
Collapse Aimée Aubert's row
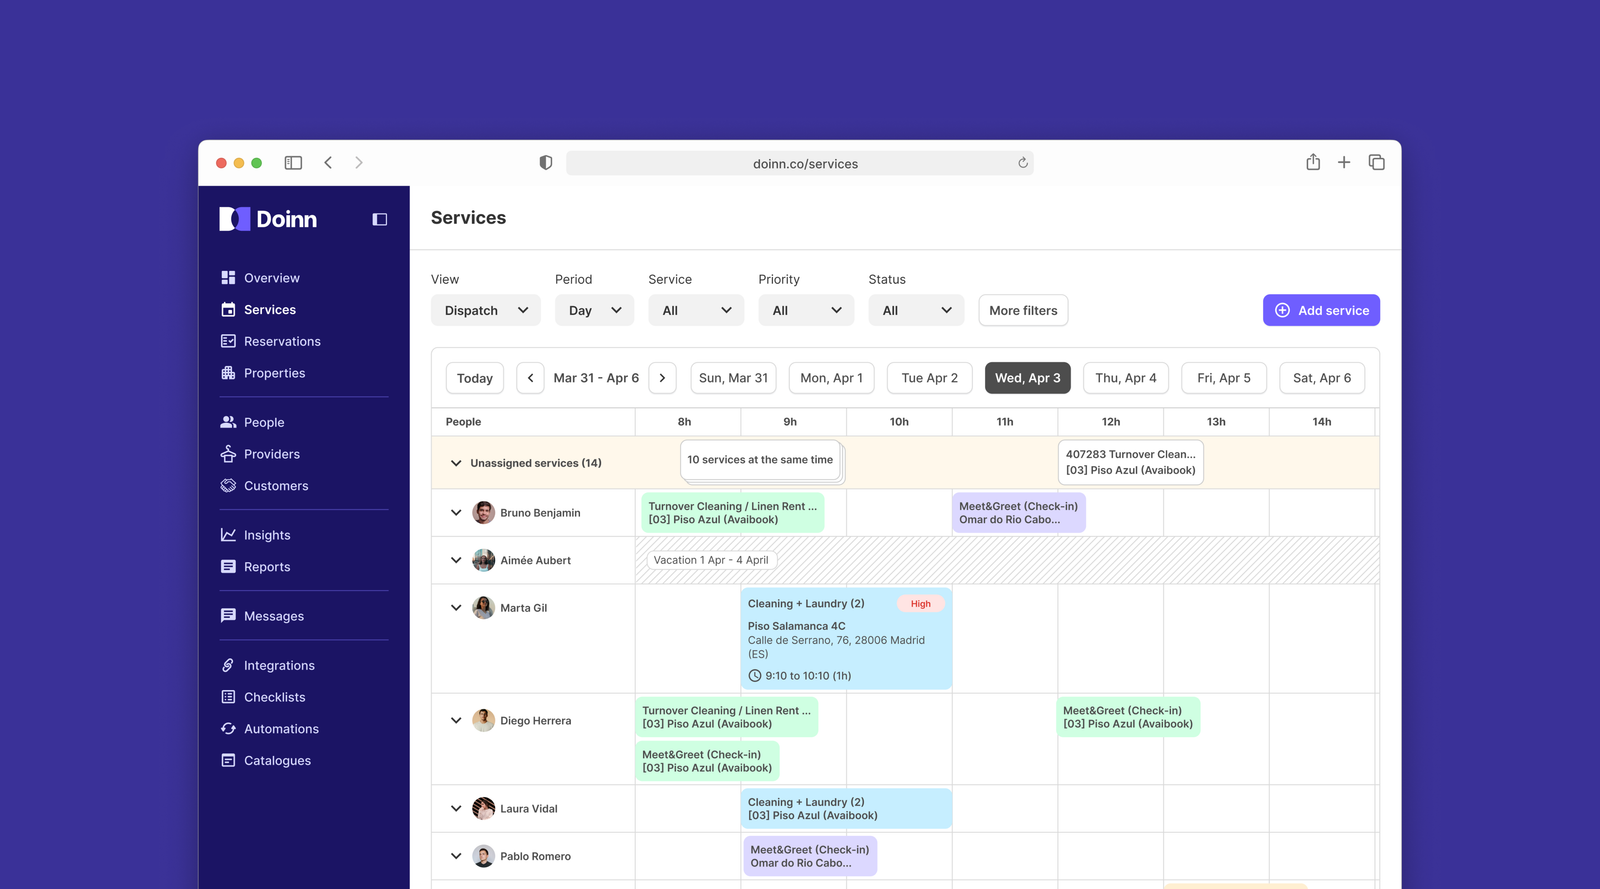(x=456, y=561)
